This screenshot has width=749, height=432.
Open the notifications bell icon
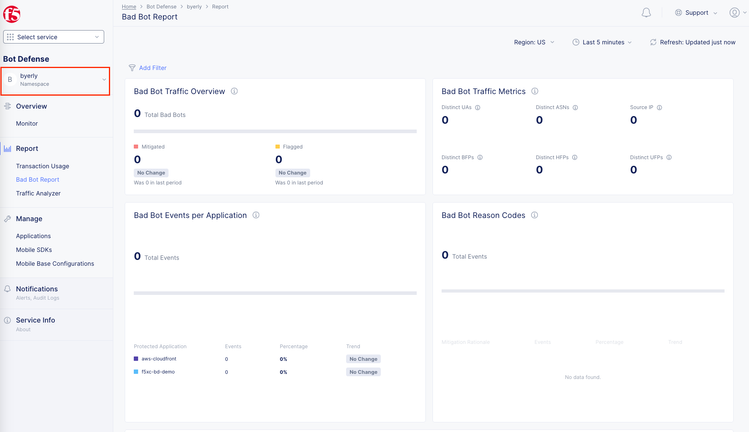(646, 13)
